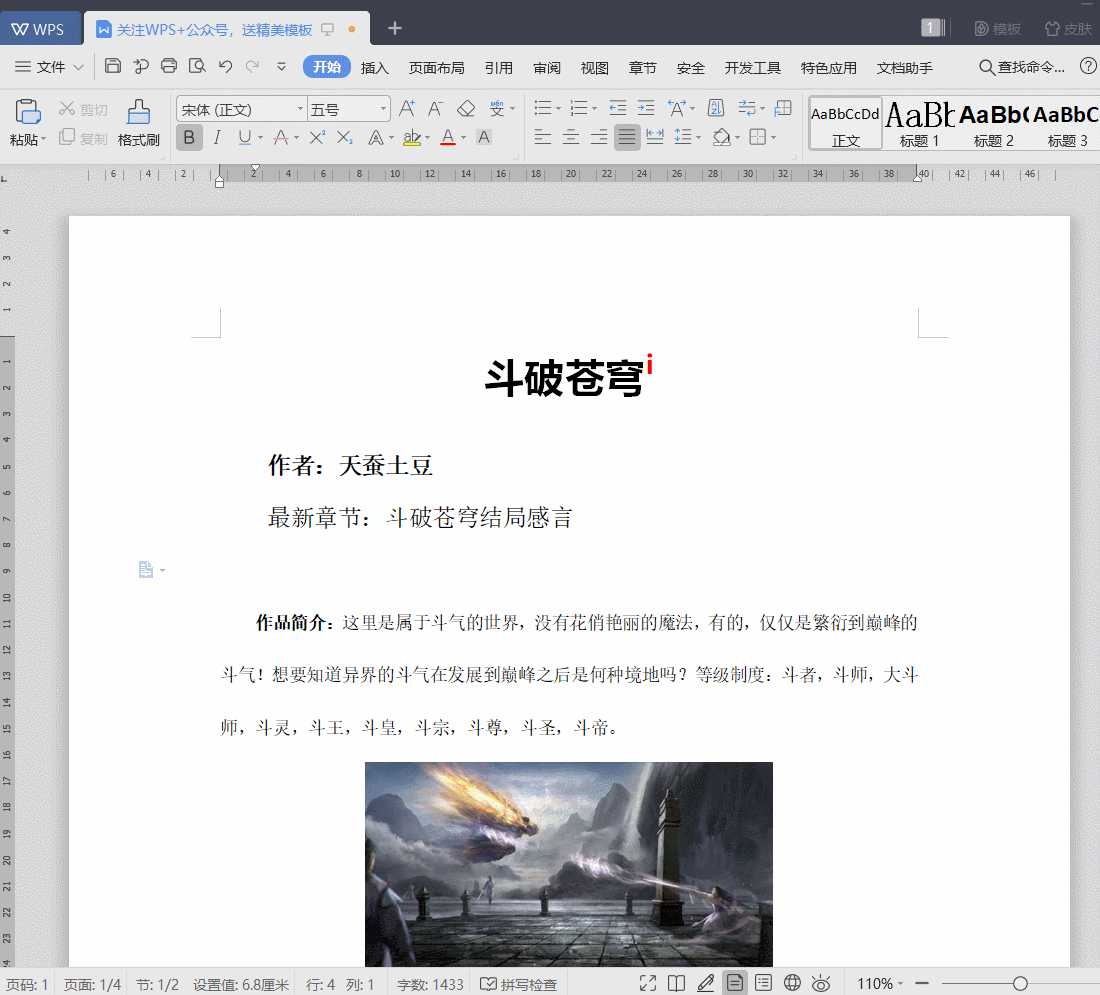The image size is (1100, 995).
Task: Click the Print icon
Action: pyautogui.click(x=169, y=67)
